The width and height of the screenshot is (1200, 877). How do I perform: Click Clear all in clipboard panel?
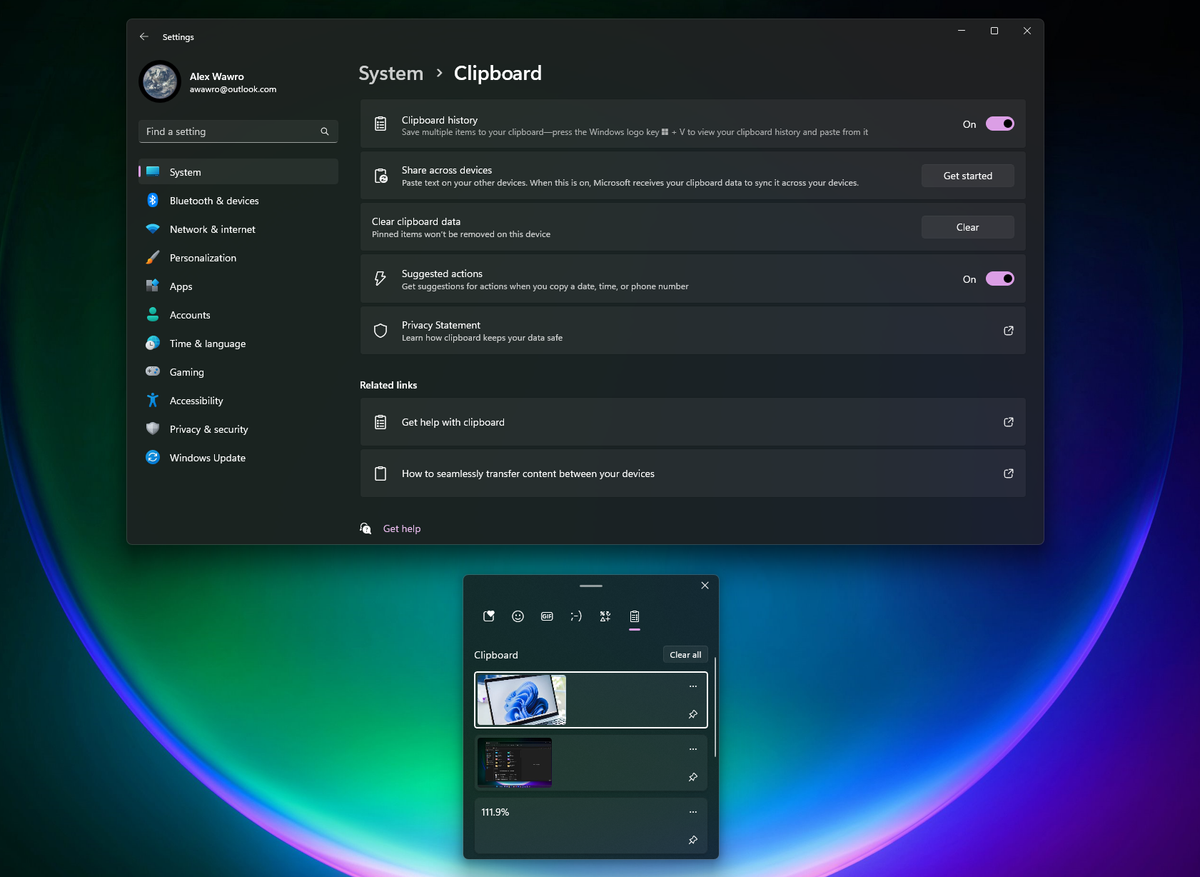[x=685, y=655]
